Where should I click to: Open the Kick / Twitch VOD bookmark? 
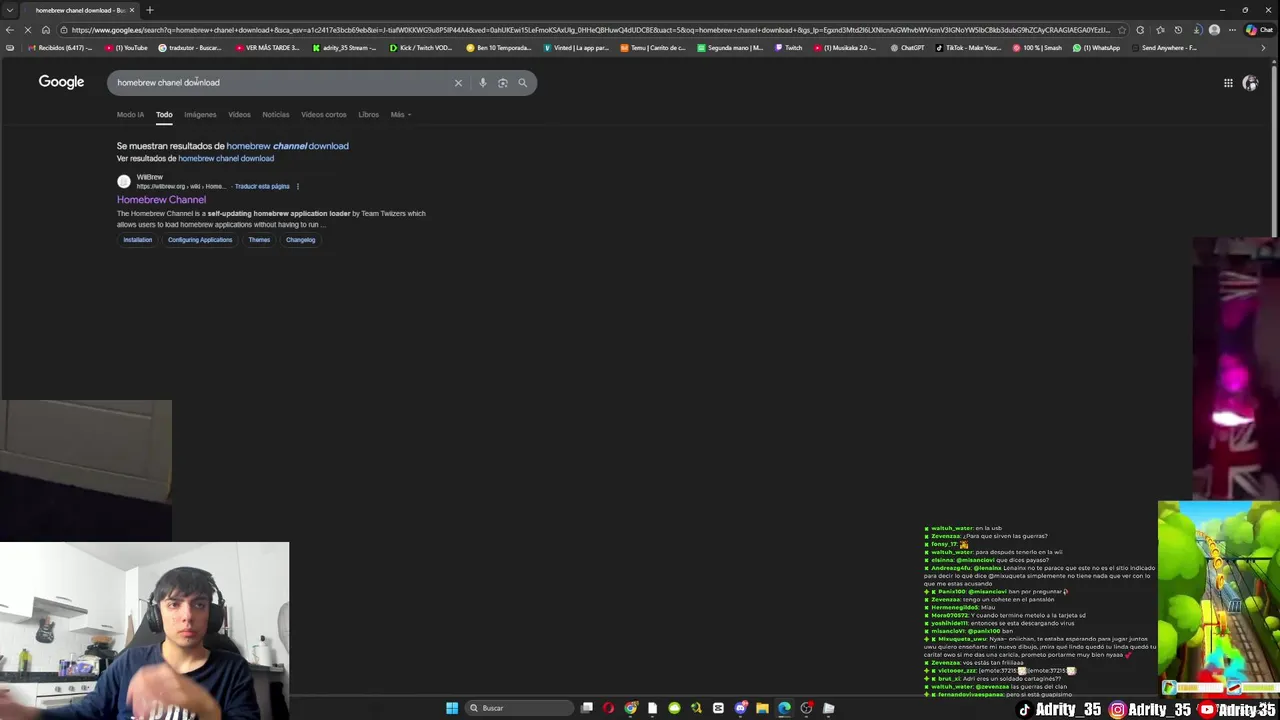(x=420, y=48)
